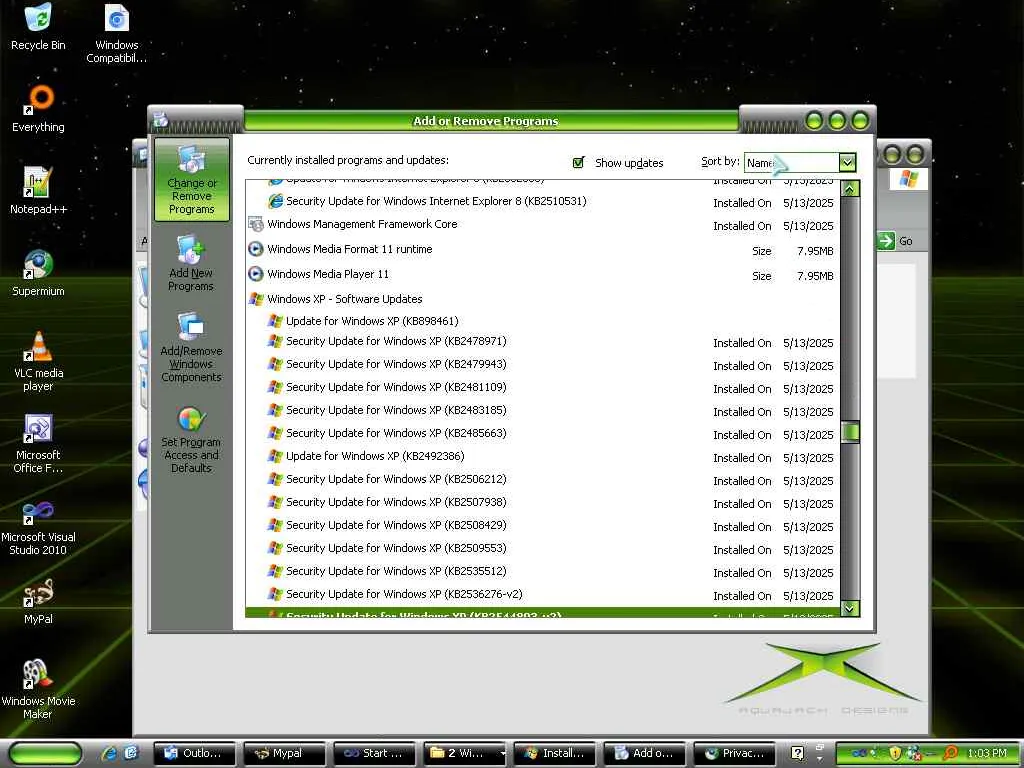The width and height of the screenshot is (1024, 768).
Task: Click the Go arrow icon in background window
Action: click(x=886, y=241)
